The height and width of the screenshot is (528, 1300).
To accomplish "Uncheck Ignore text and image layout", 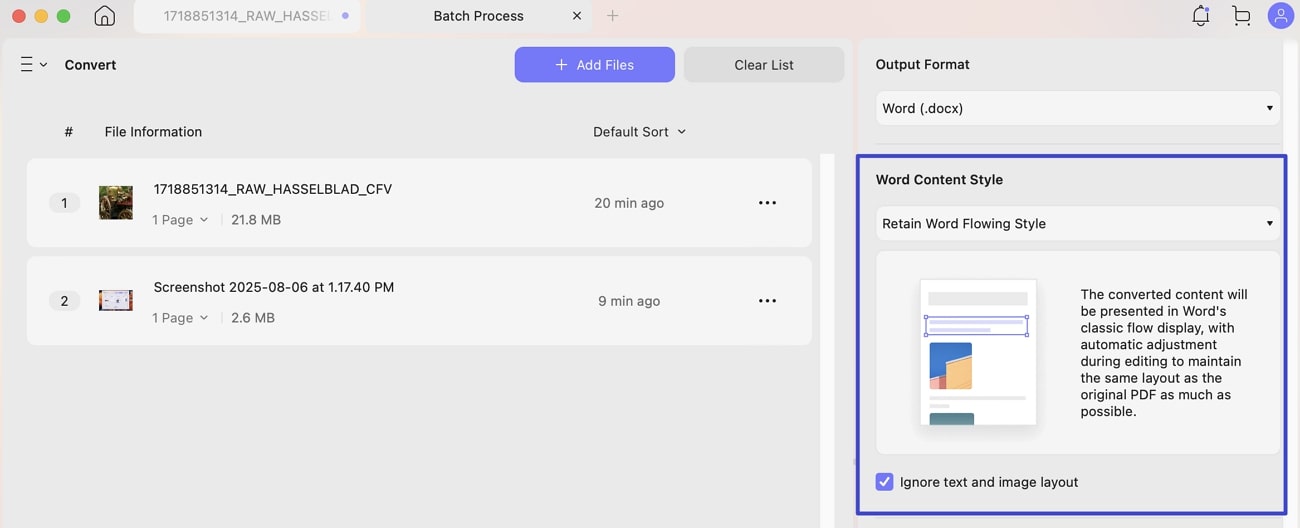I will 884,482.
